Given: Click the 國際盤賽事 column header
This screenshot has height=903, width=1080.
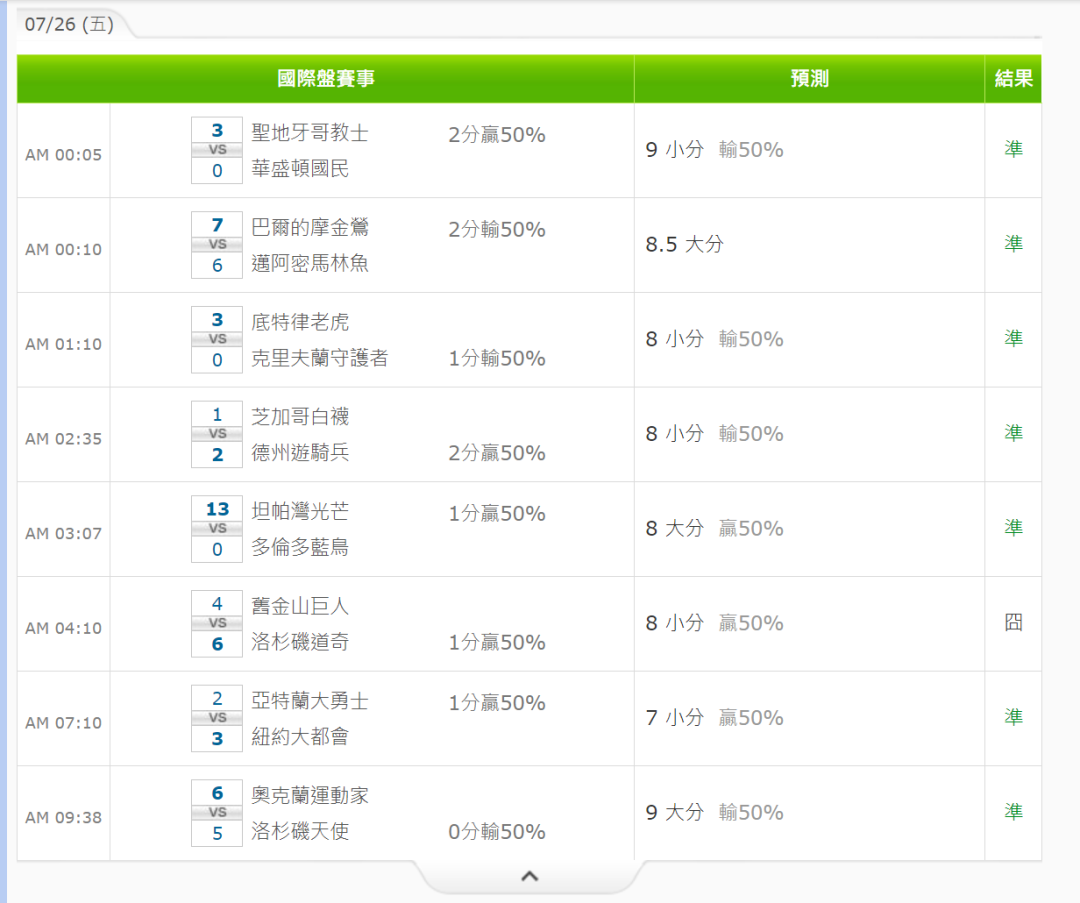Looking at the screenshot, I should [x=326, y=79].
